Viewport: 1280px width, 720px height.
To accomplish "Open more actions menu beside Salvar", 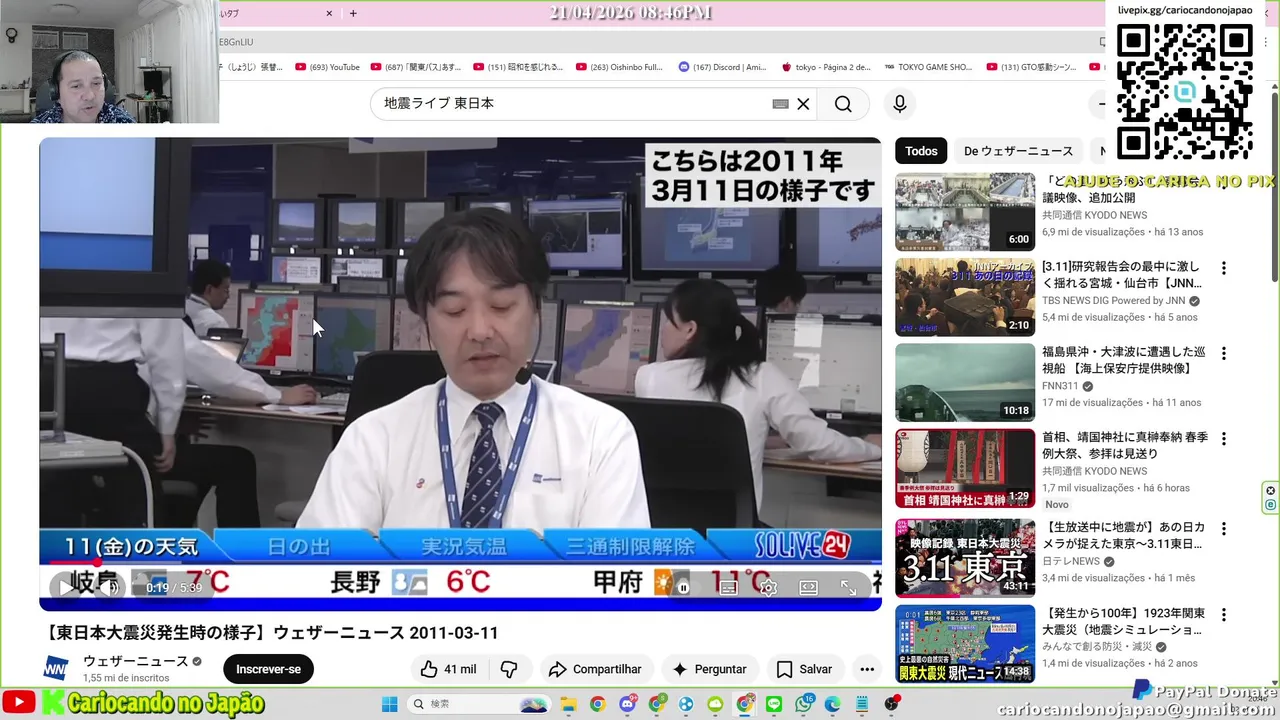I will (867, 669).
